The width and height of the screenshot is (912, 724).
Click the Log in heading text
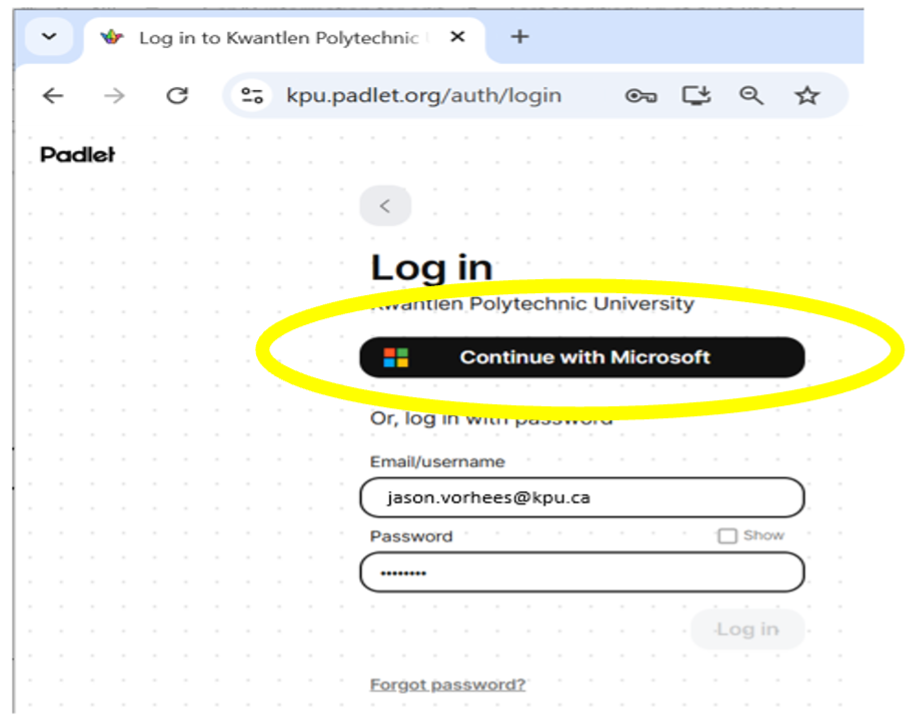click(x=432, y=268)
